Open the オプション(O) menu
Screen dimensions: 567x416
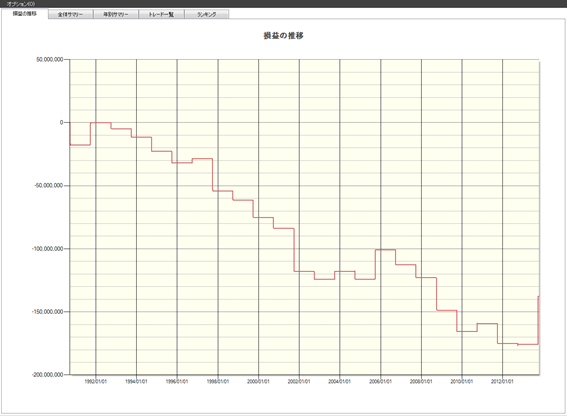pos(21,4)
